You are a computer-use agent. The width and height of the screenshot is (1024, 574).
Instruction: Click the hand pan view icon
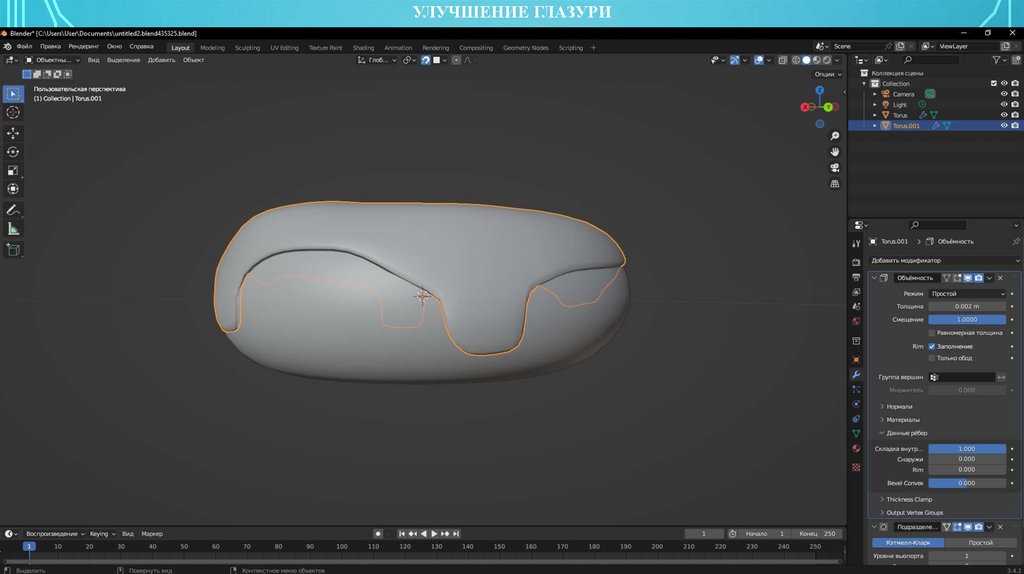pyautogui.click(x=835, y=152)
